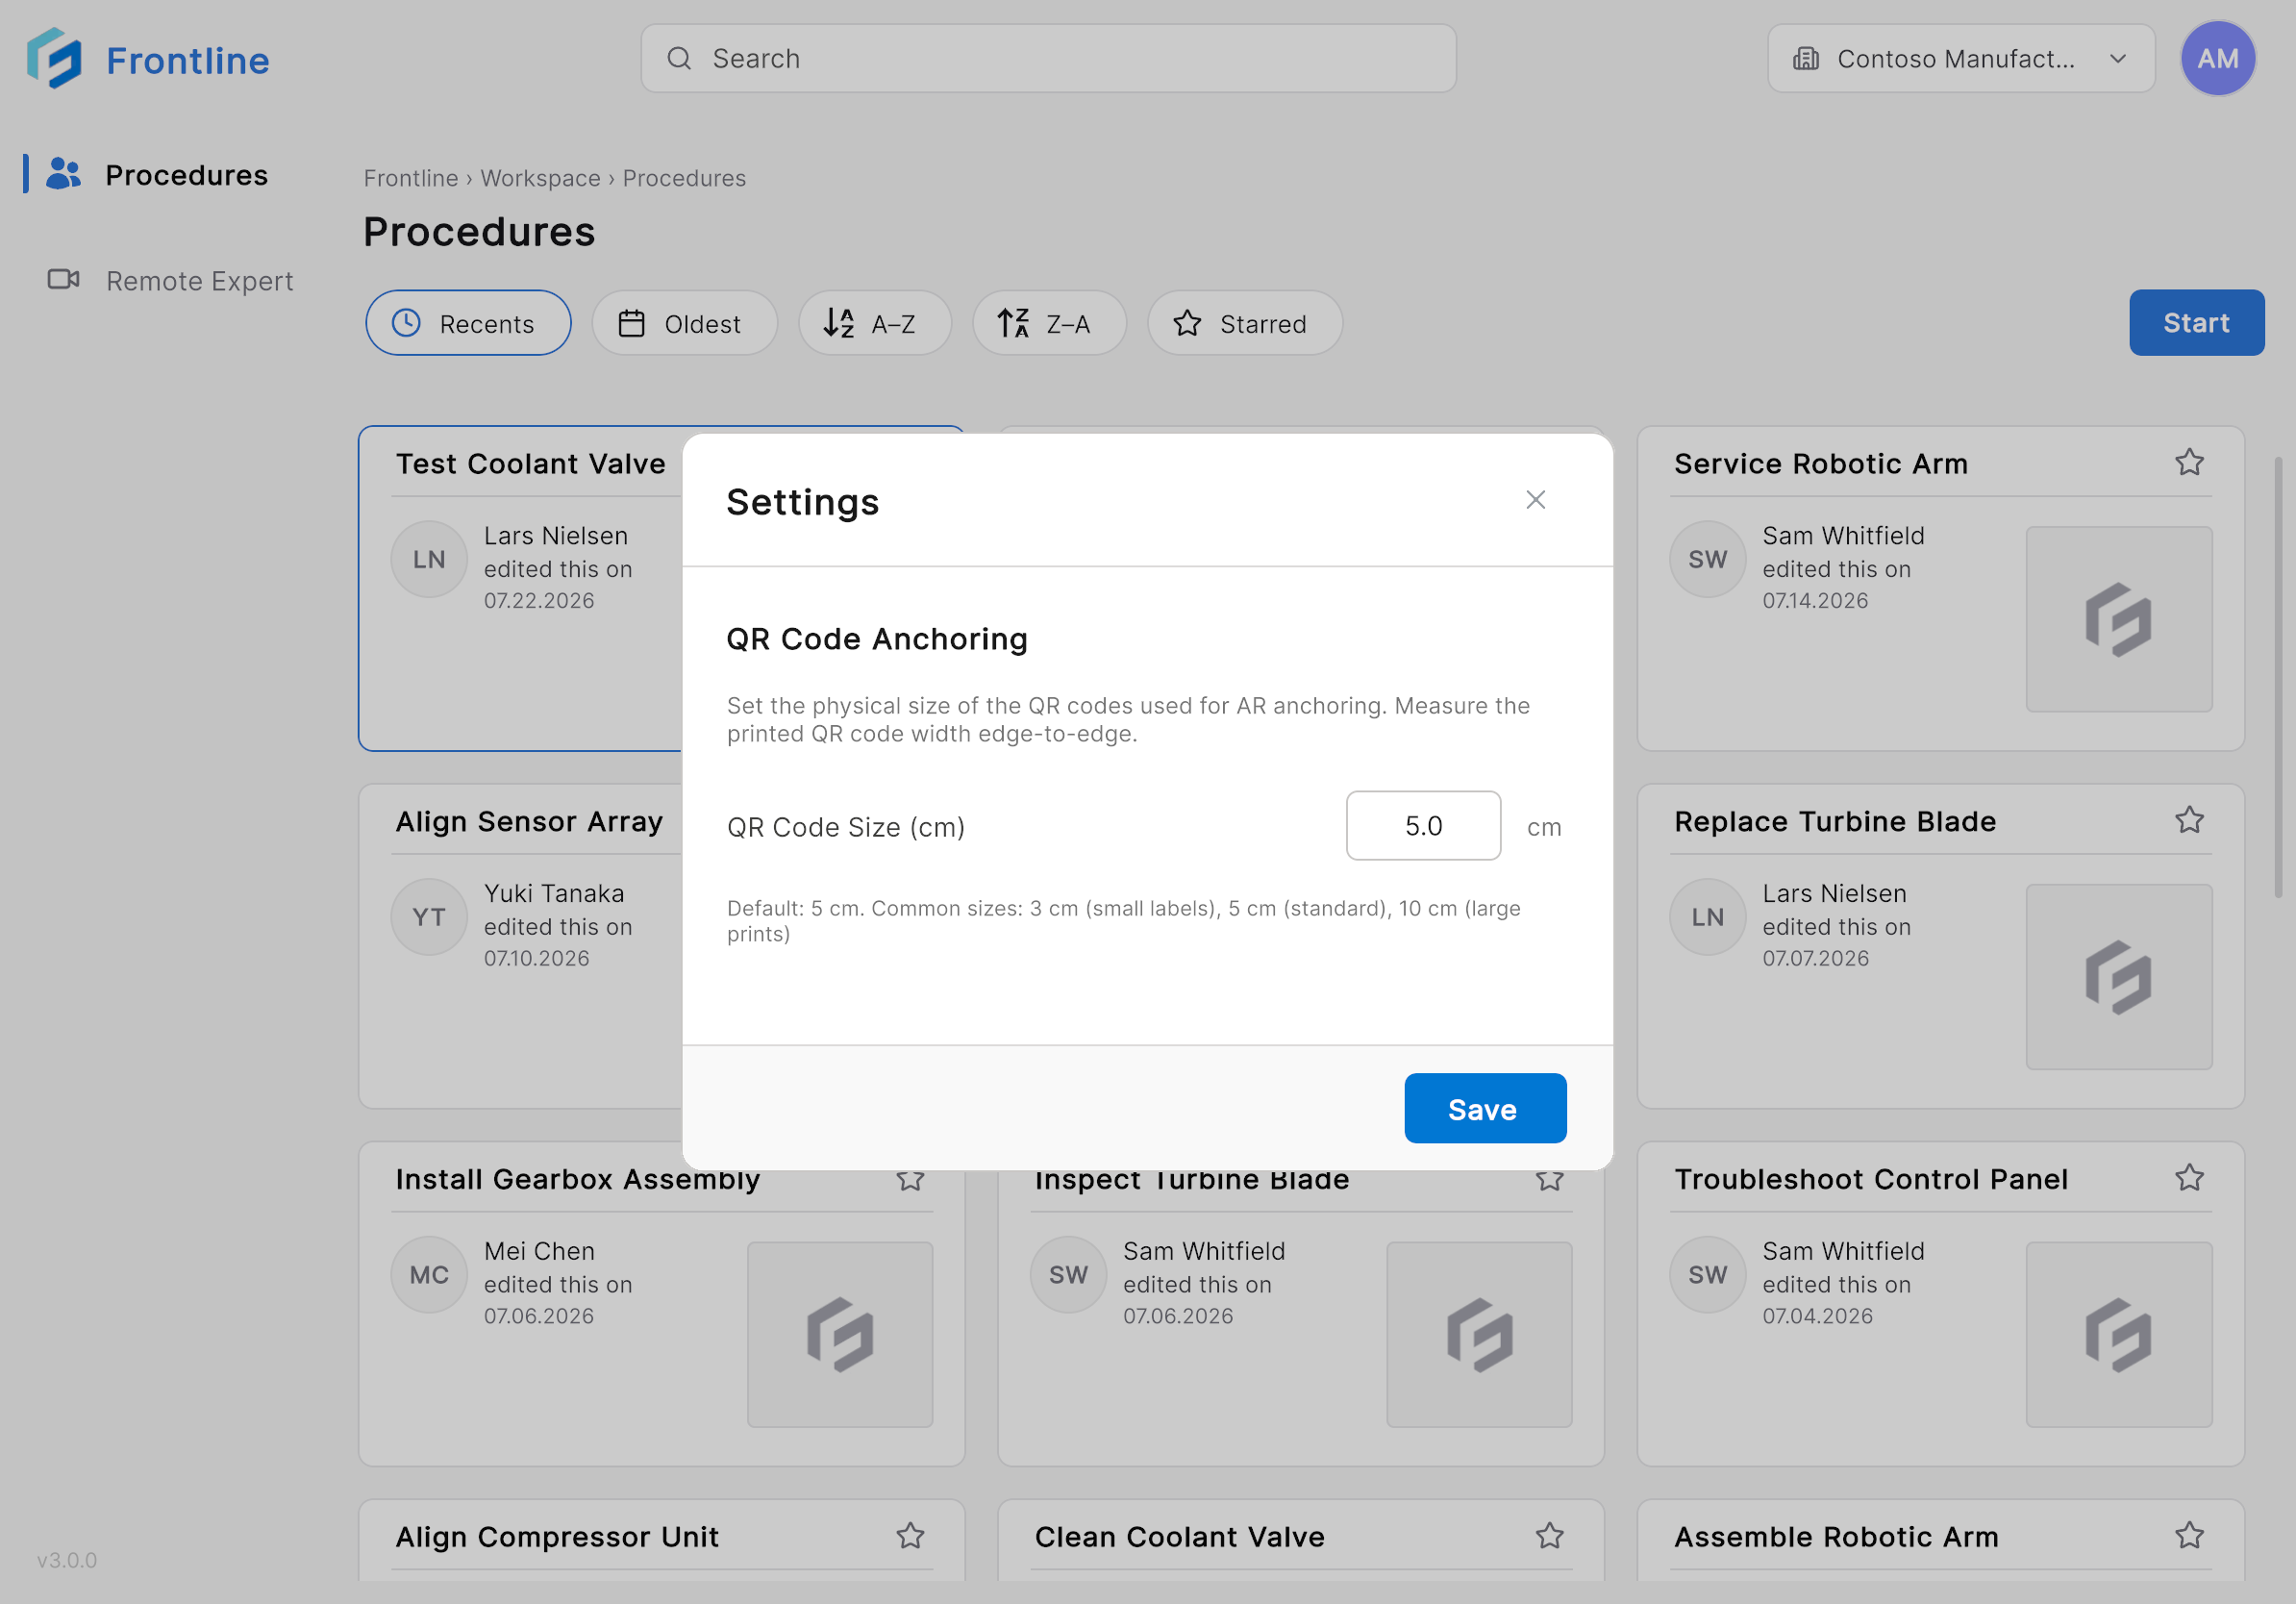Star the Assemble Robotic Arm procedure
The width and height of the screenshot is (2296, 1604).
2189,1536
